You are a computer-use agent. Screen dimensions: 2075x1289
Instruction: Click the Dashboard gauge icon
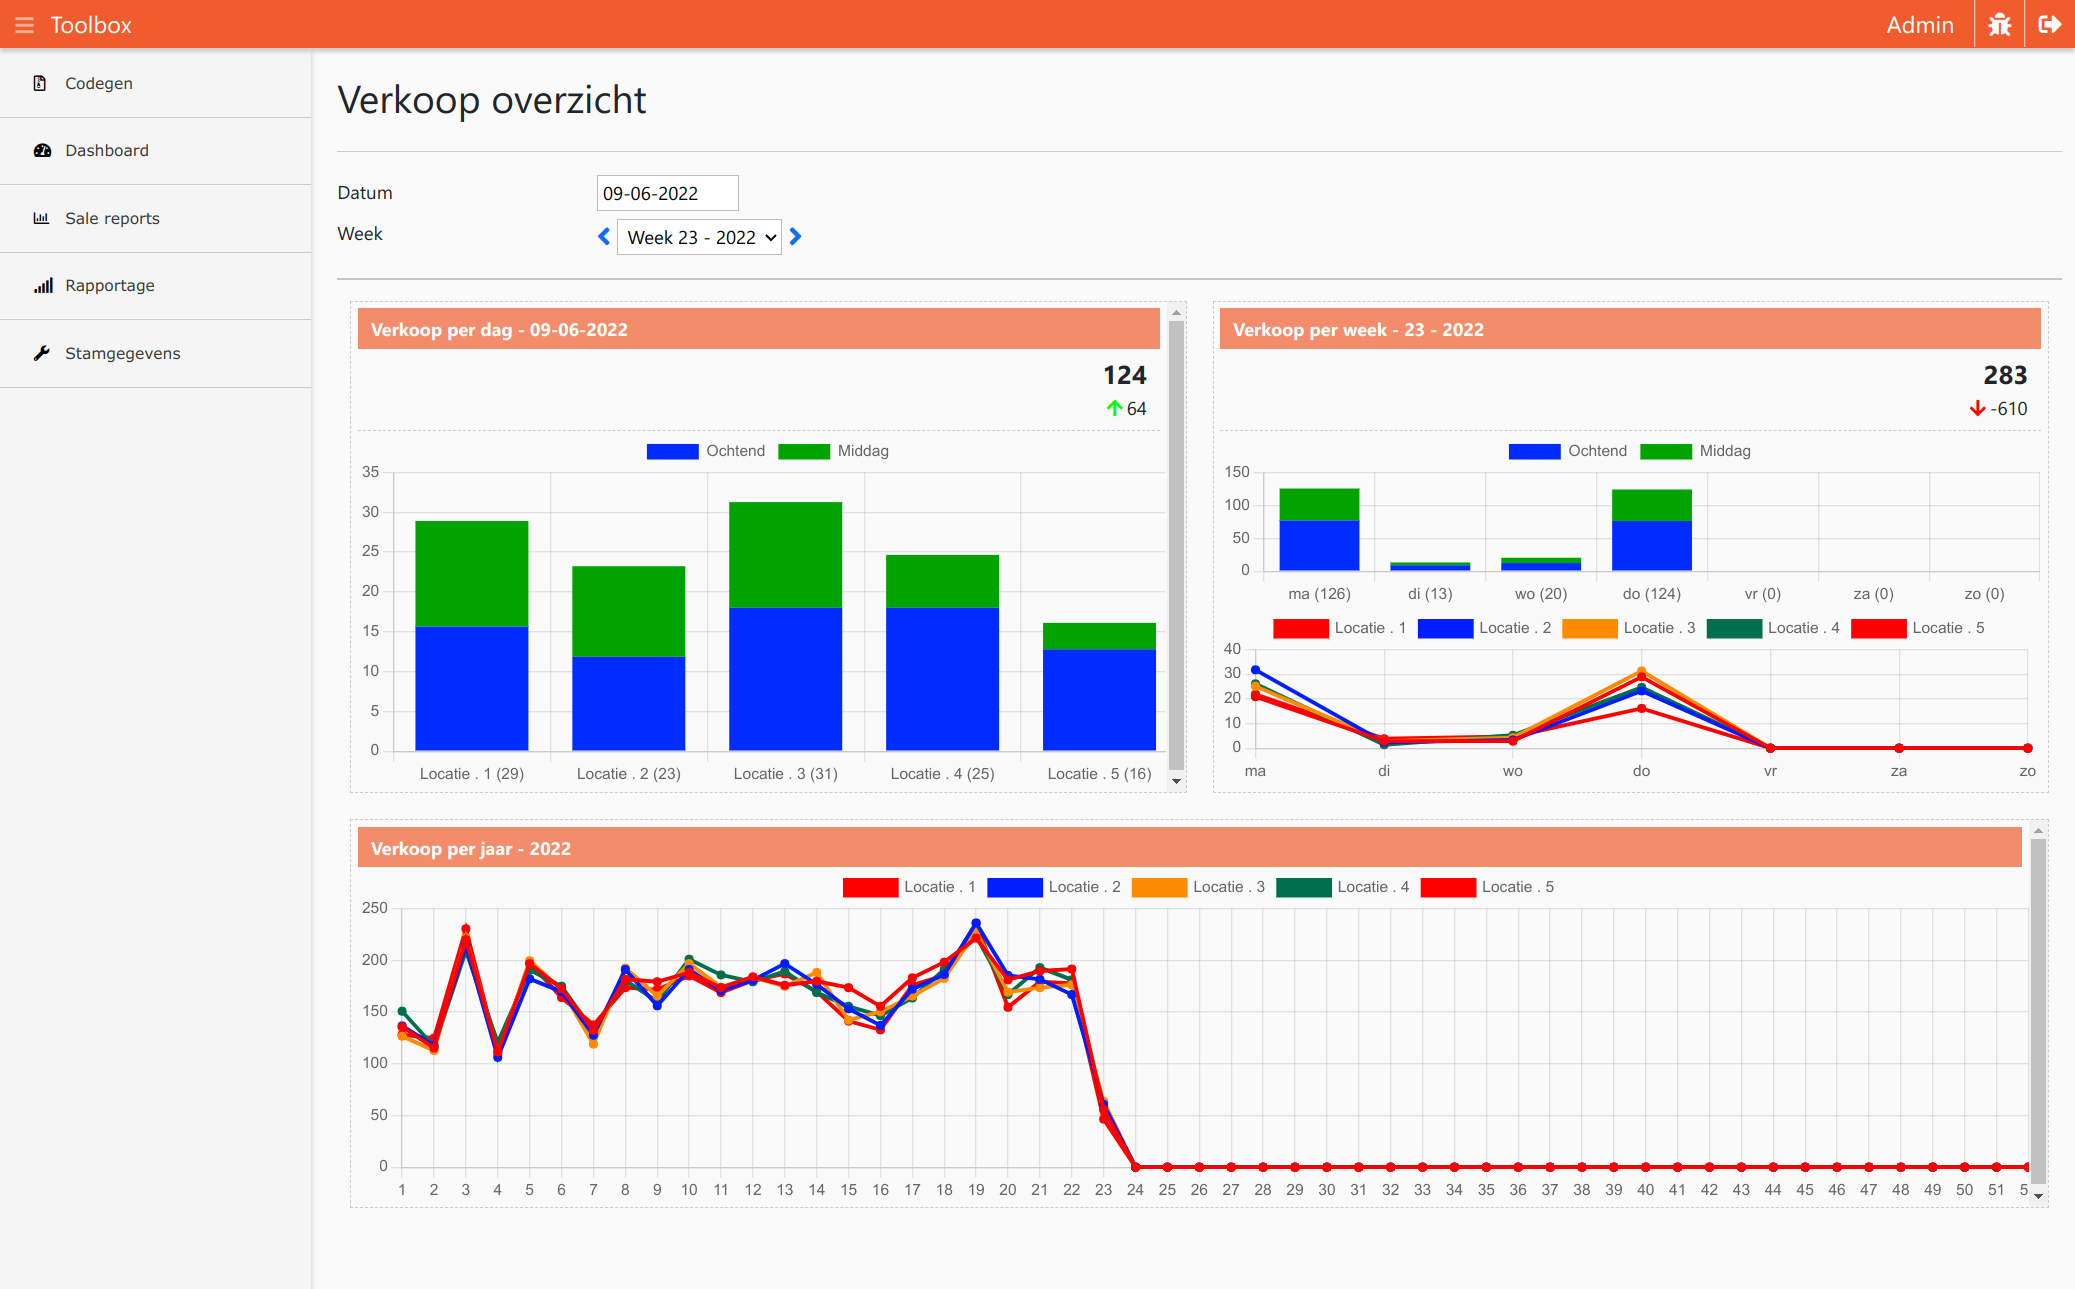click(x=42, y=150)
